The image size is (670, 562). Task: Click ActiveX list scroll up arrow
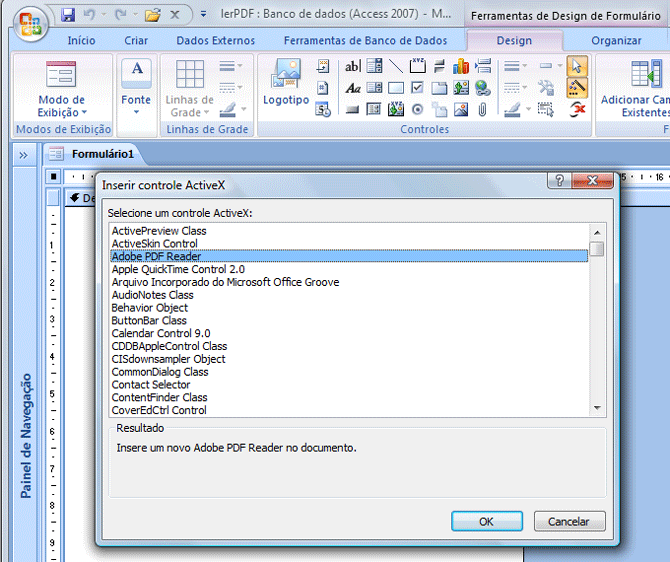click(x=597, y=232)
